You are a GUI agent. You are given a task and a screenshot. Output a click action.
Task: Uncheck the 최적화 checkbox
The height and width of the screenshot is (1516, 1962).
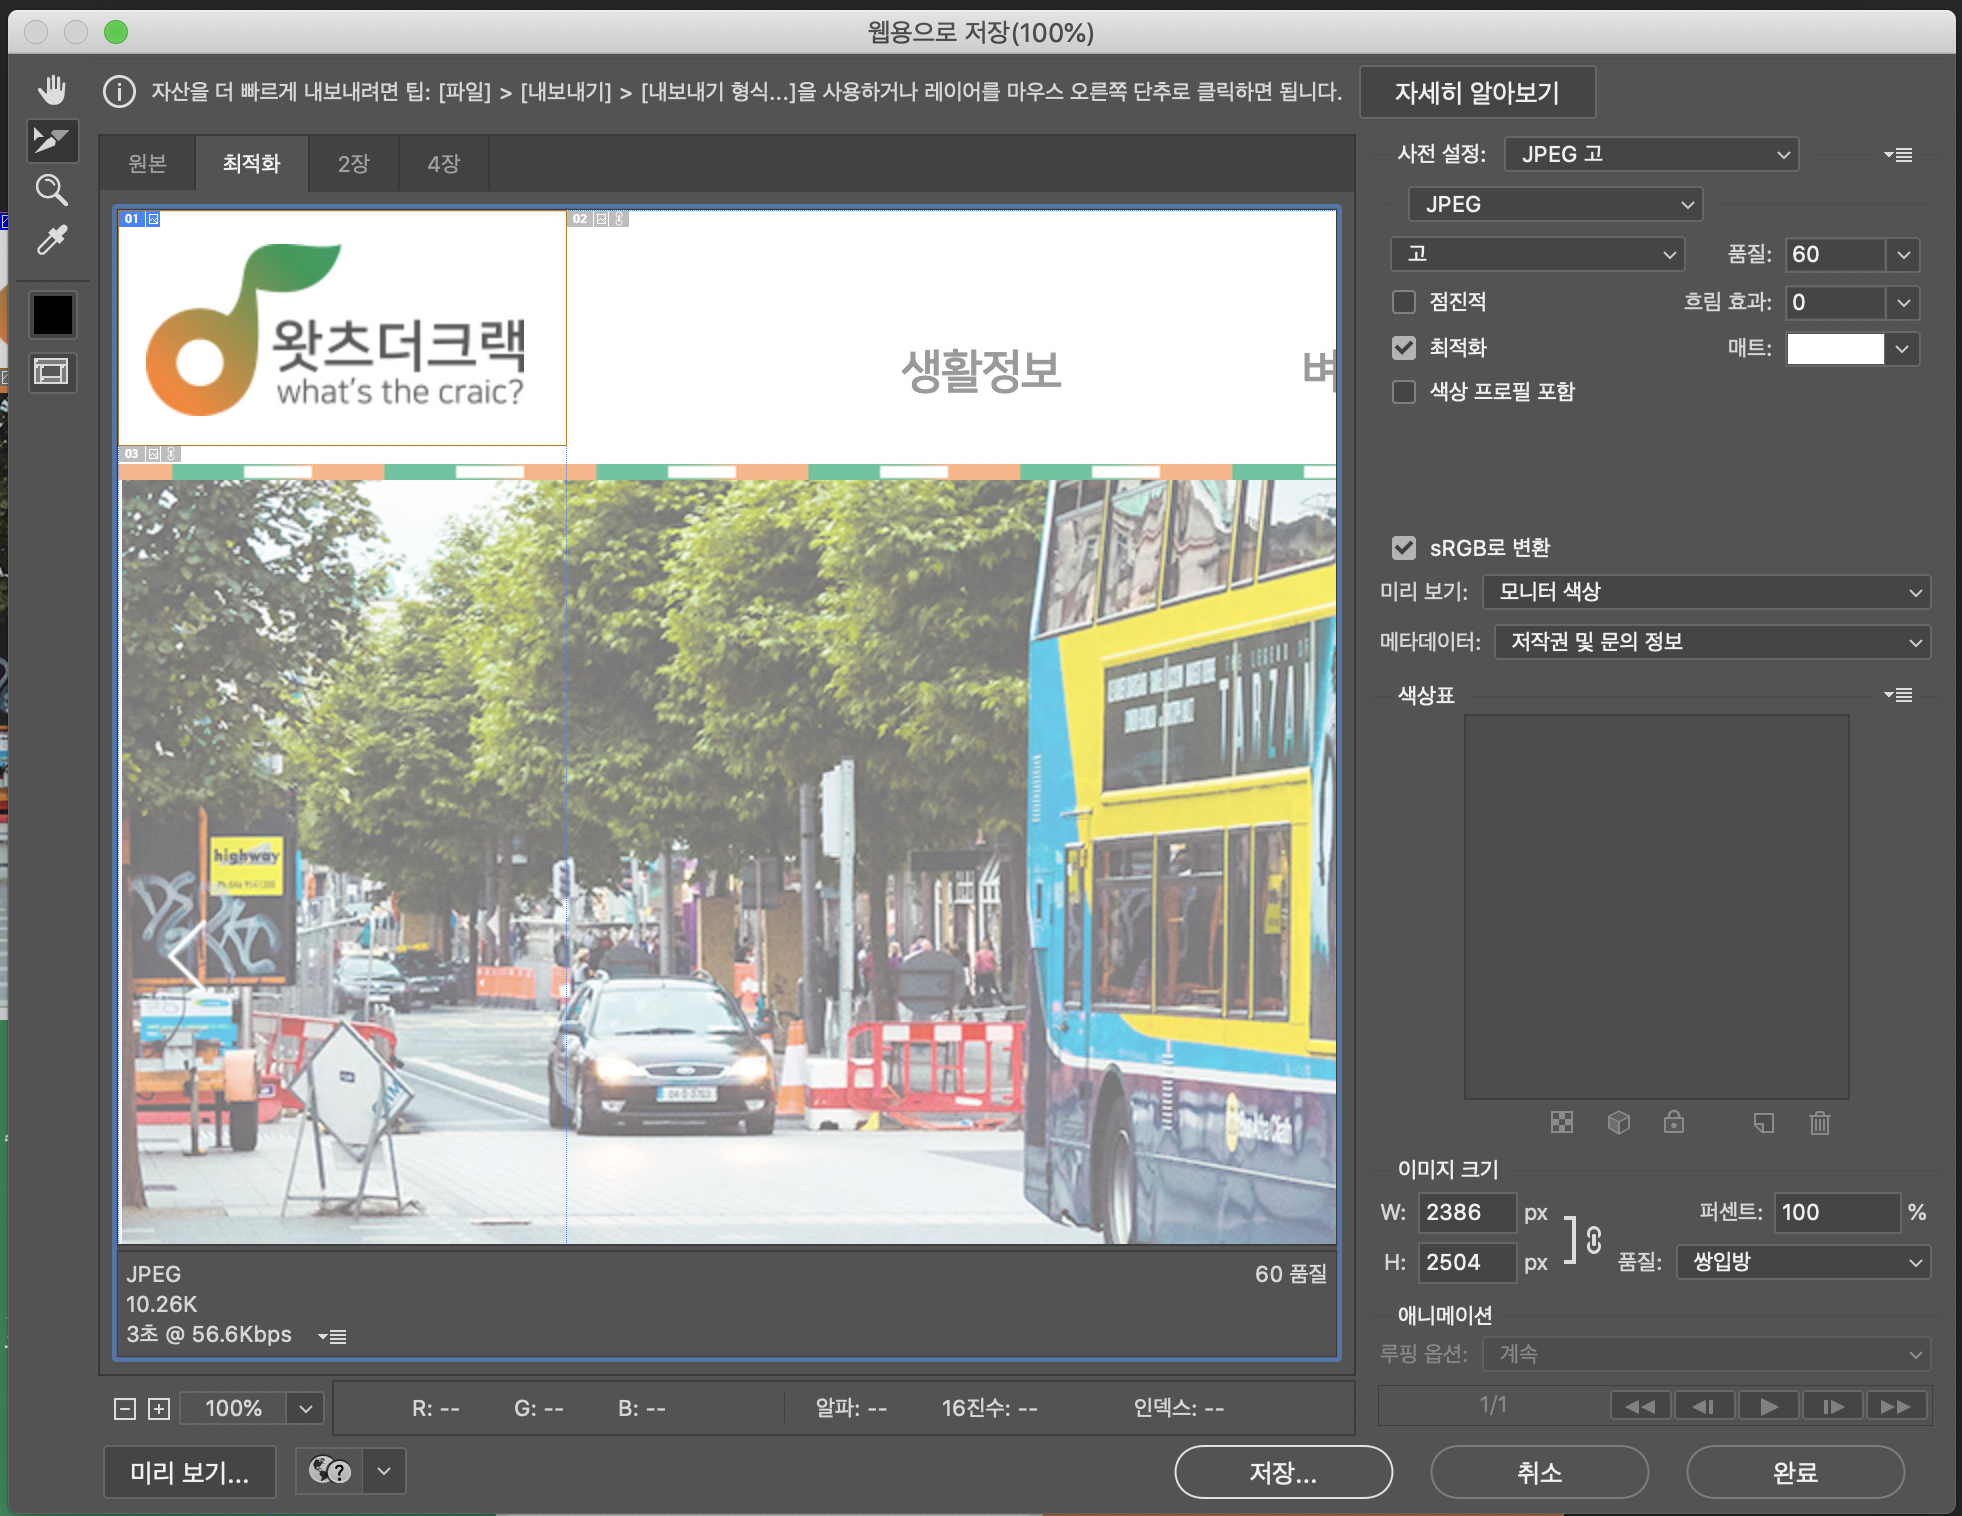(1404, 348)
